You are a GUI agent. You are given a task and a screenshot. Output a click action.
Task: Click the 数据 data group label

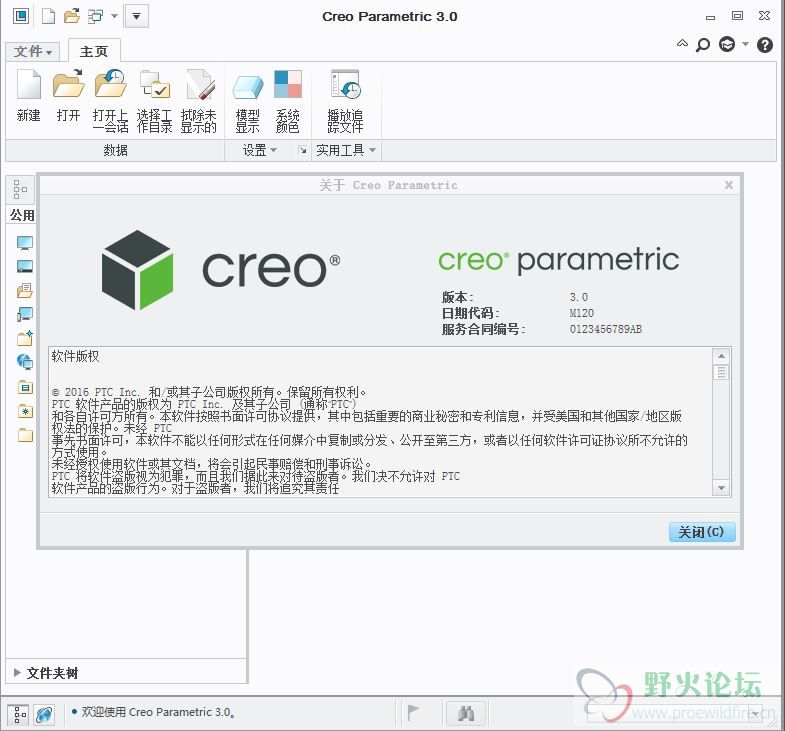coord(116,150)
